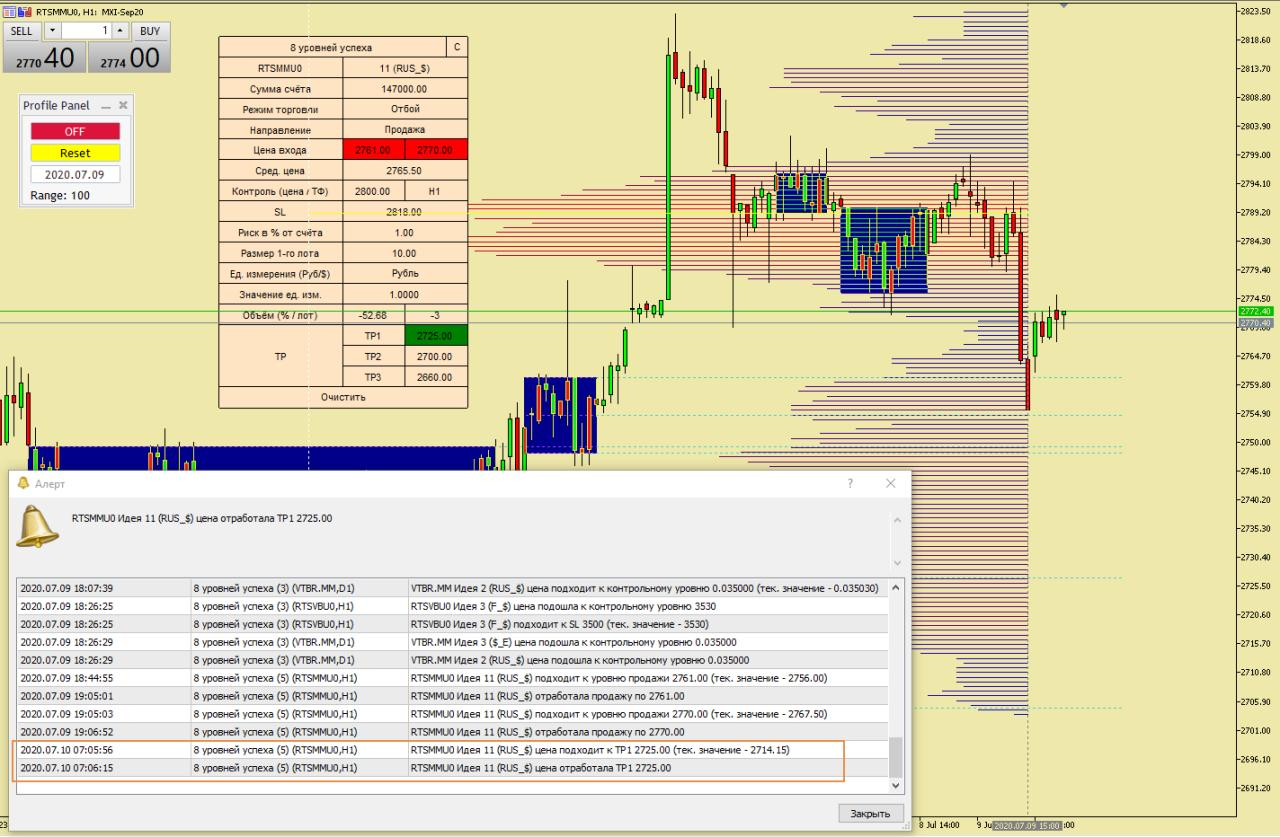Select the RTSMMU0 symbol cell
The image size is (1280, 837).
tap(281, 68)
